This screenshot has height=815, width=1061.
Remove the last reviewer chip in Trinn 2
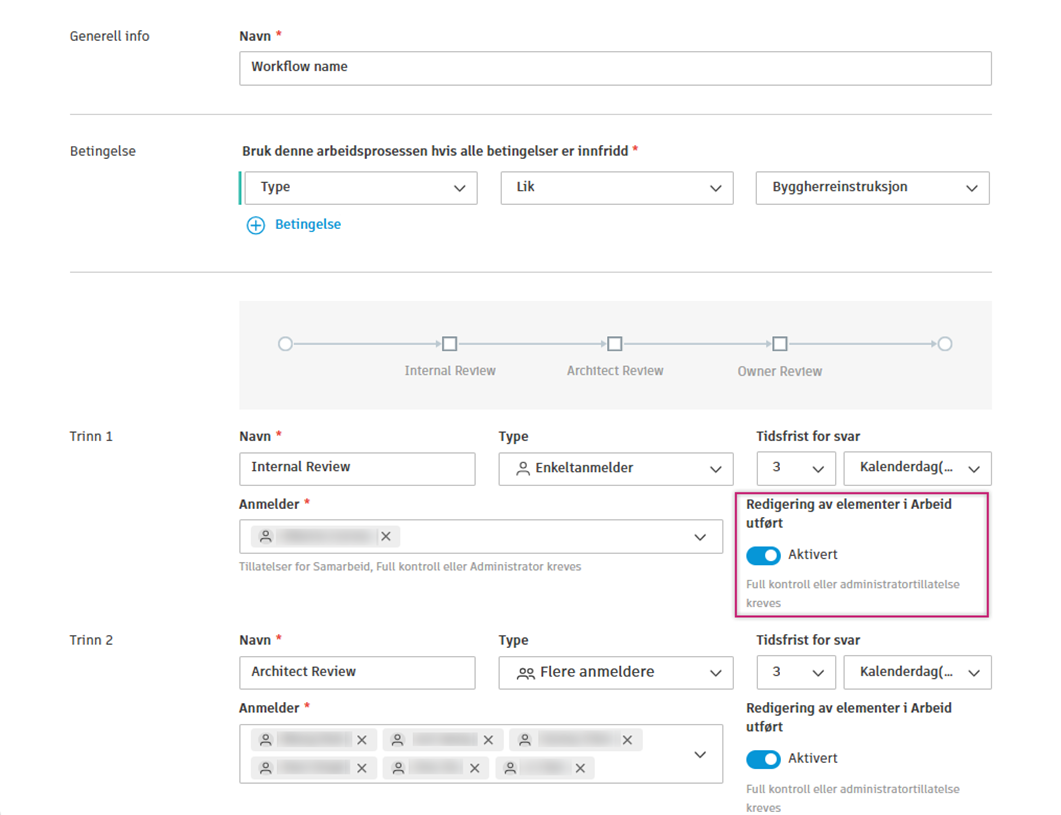click(580, 769)
